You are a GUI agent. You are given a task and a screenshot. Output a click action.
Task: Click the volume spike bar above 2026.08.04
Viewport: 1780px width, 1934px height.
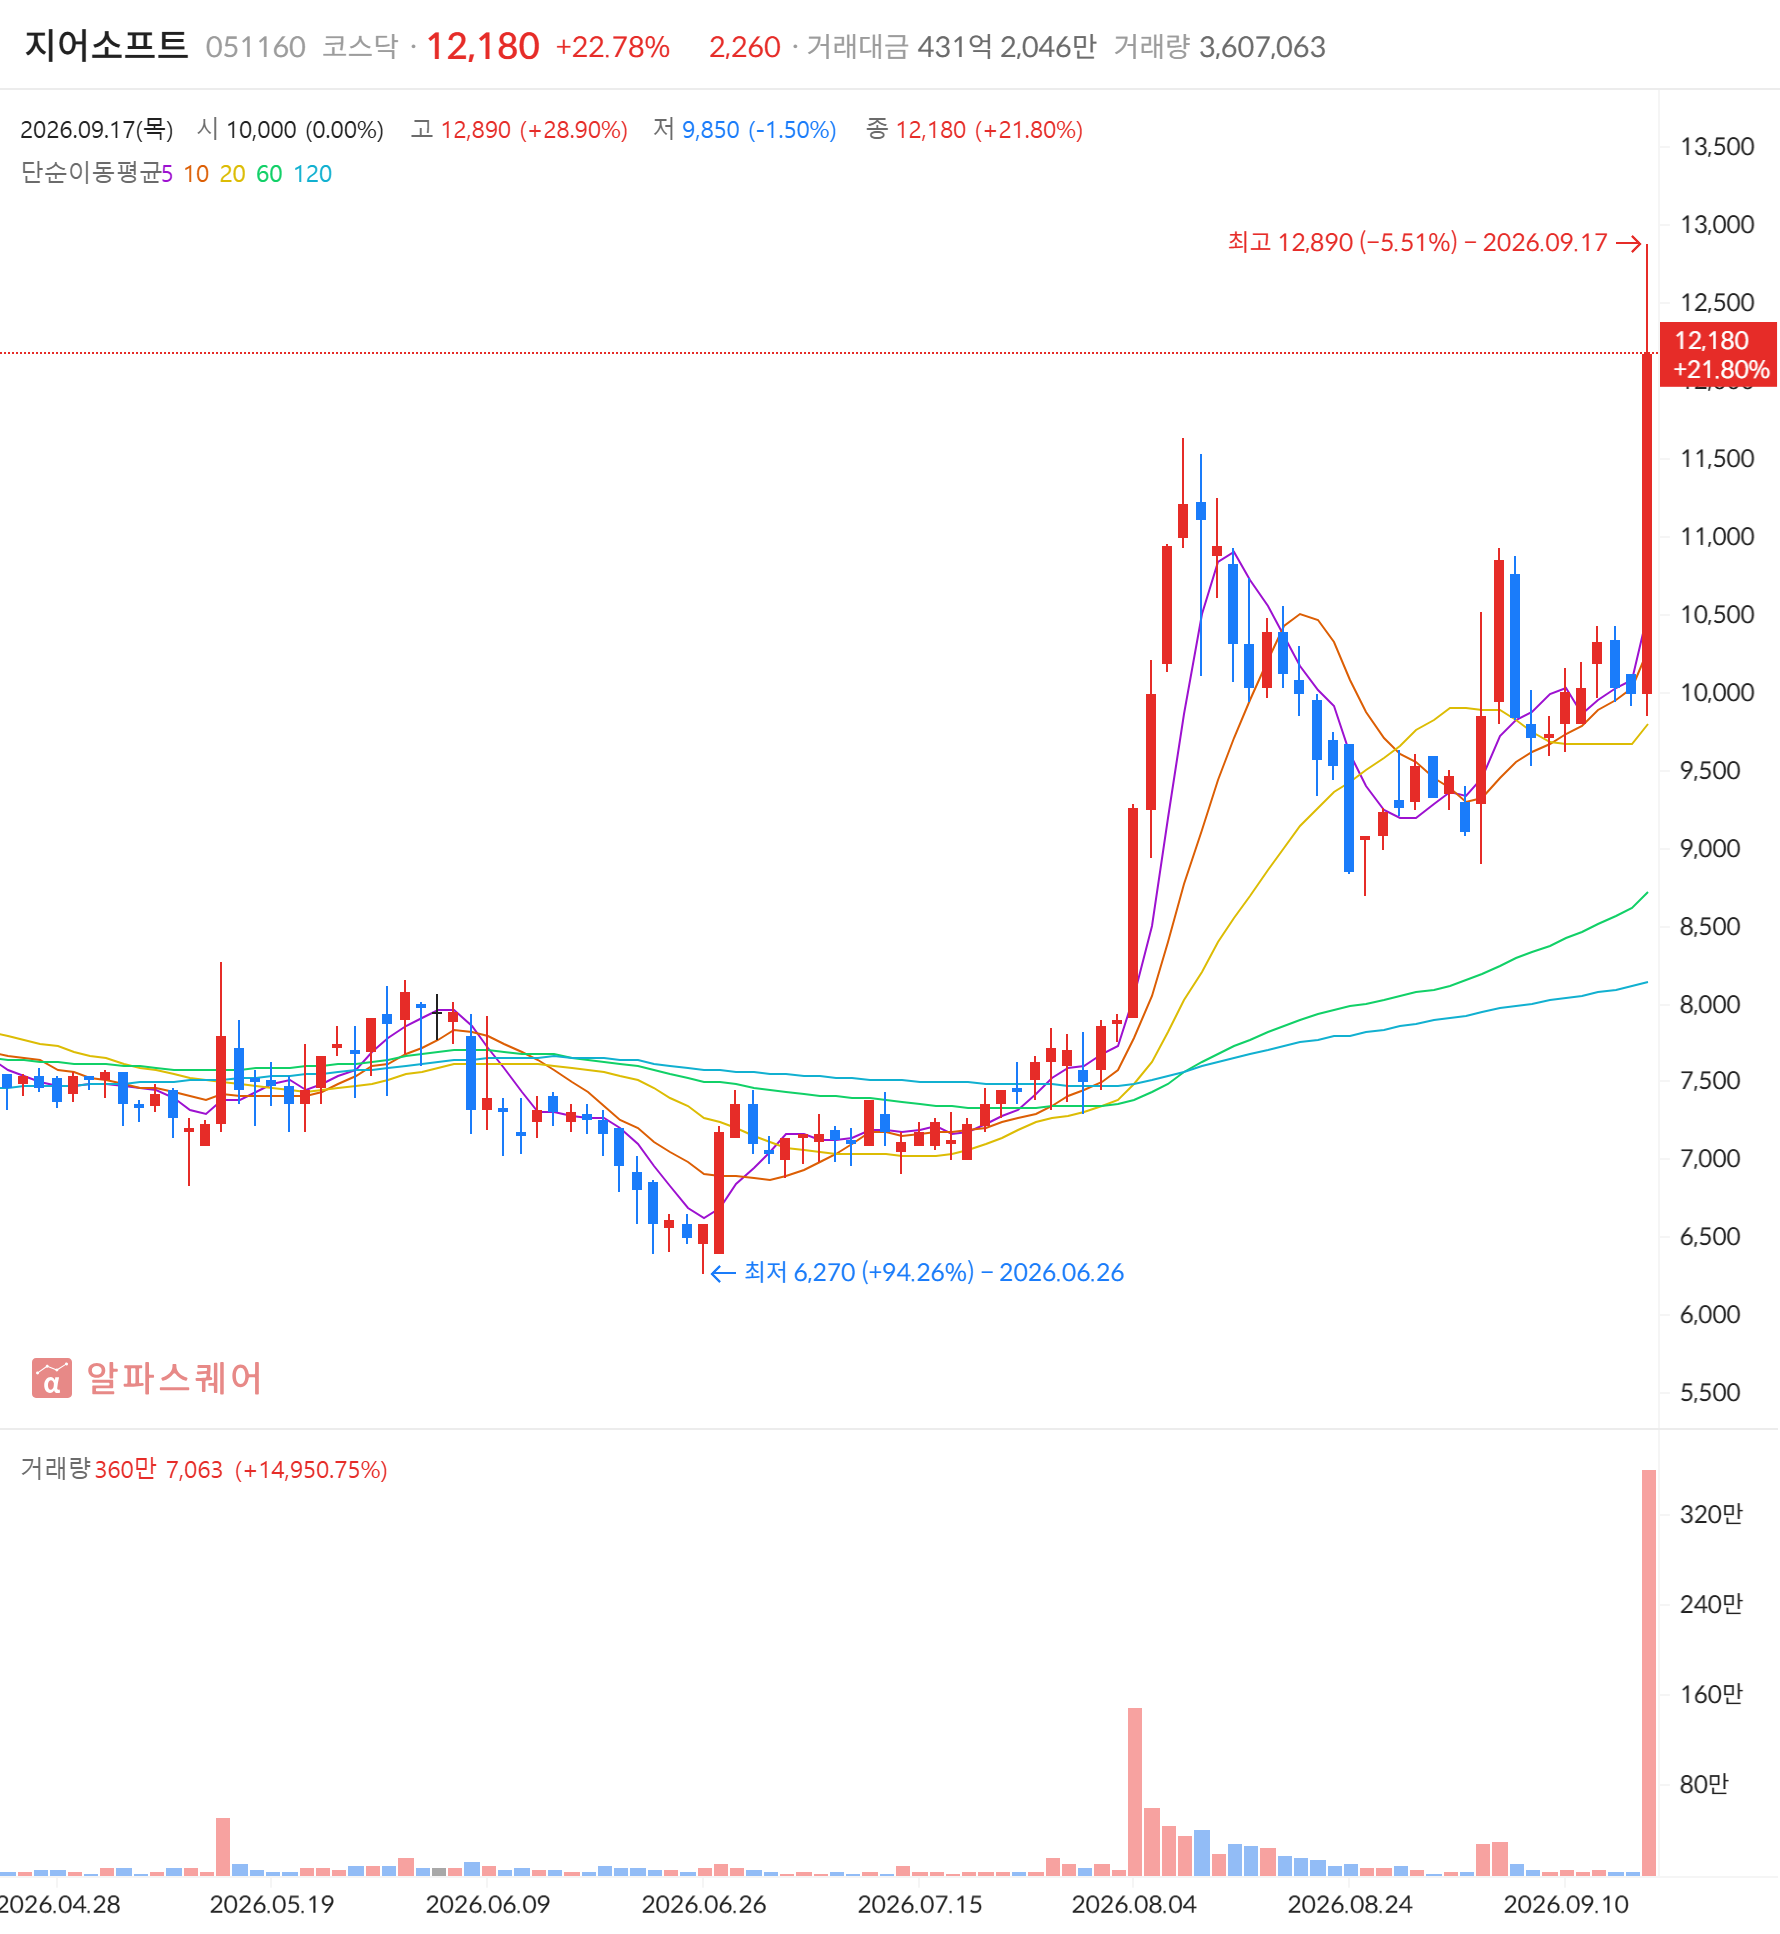[x=1134, y=1792]
